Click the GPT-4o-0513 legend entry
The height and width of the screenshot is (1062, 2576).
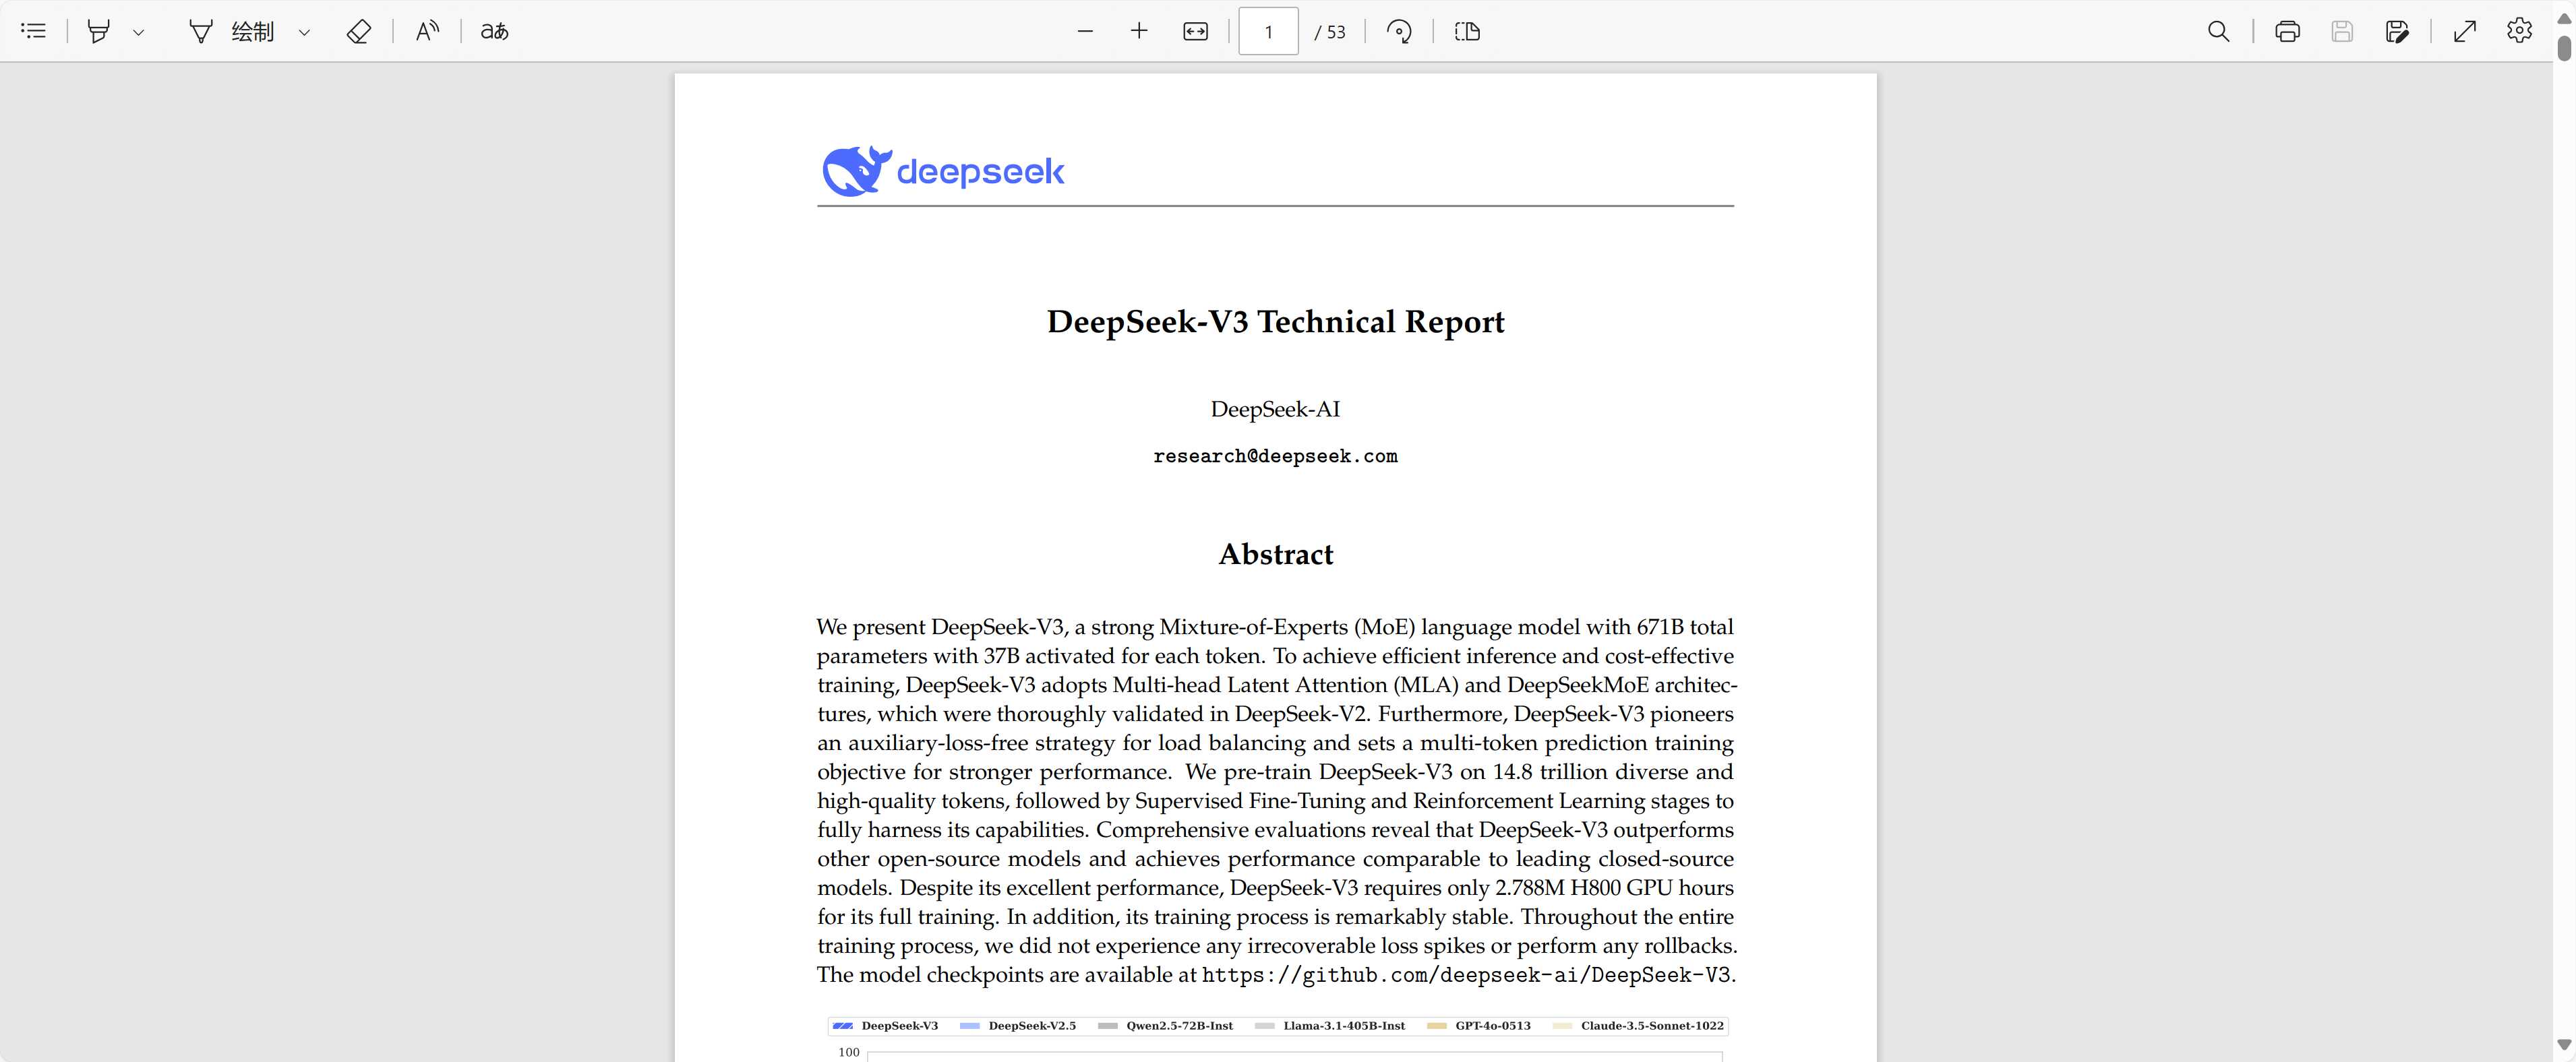point(1479,1026)
